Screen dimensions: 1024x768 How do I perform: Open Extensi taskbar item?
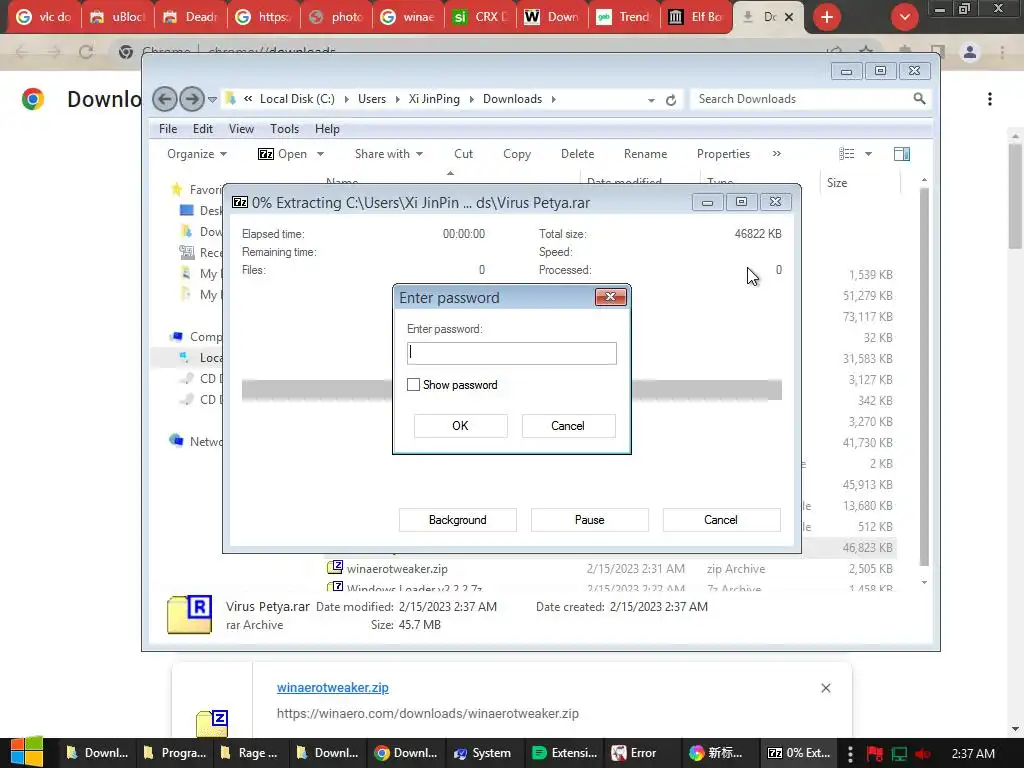coord(565,753)
